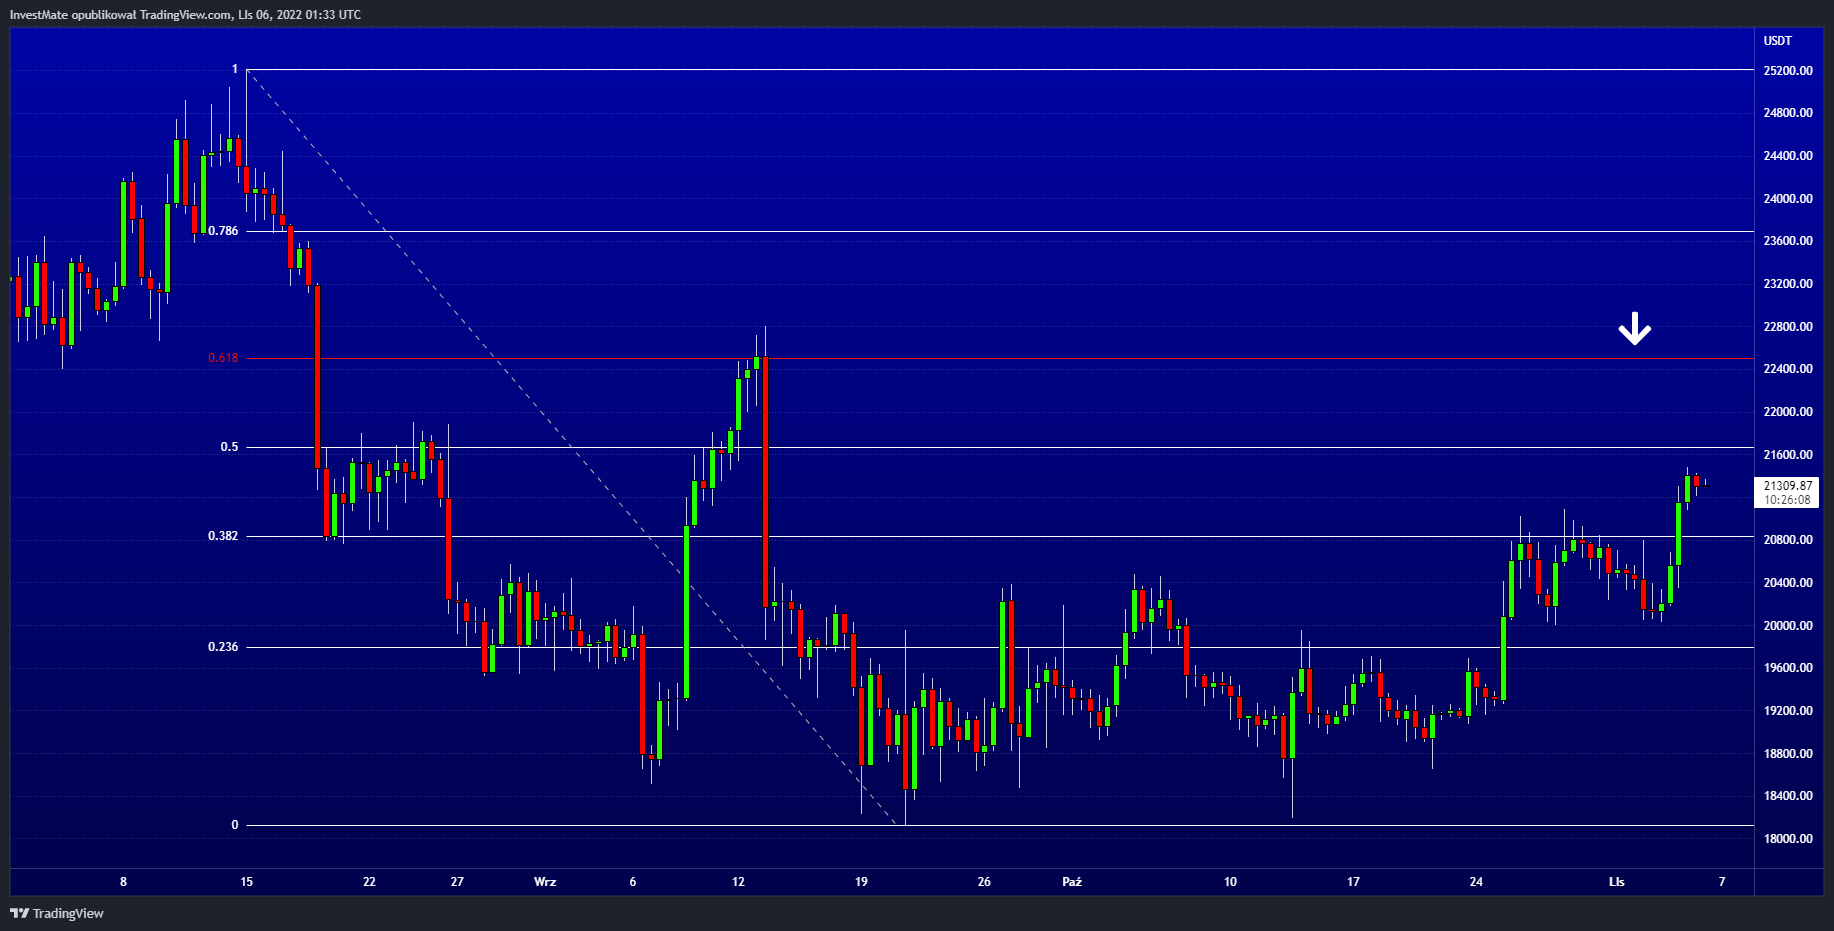Select the red Fibonacci 0.618 label
The image size is (1834, 931).
coord(223,358)
